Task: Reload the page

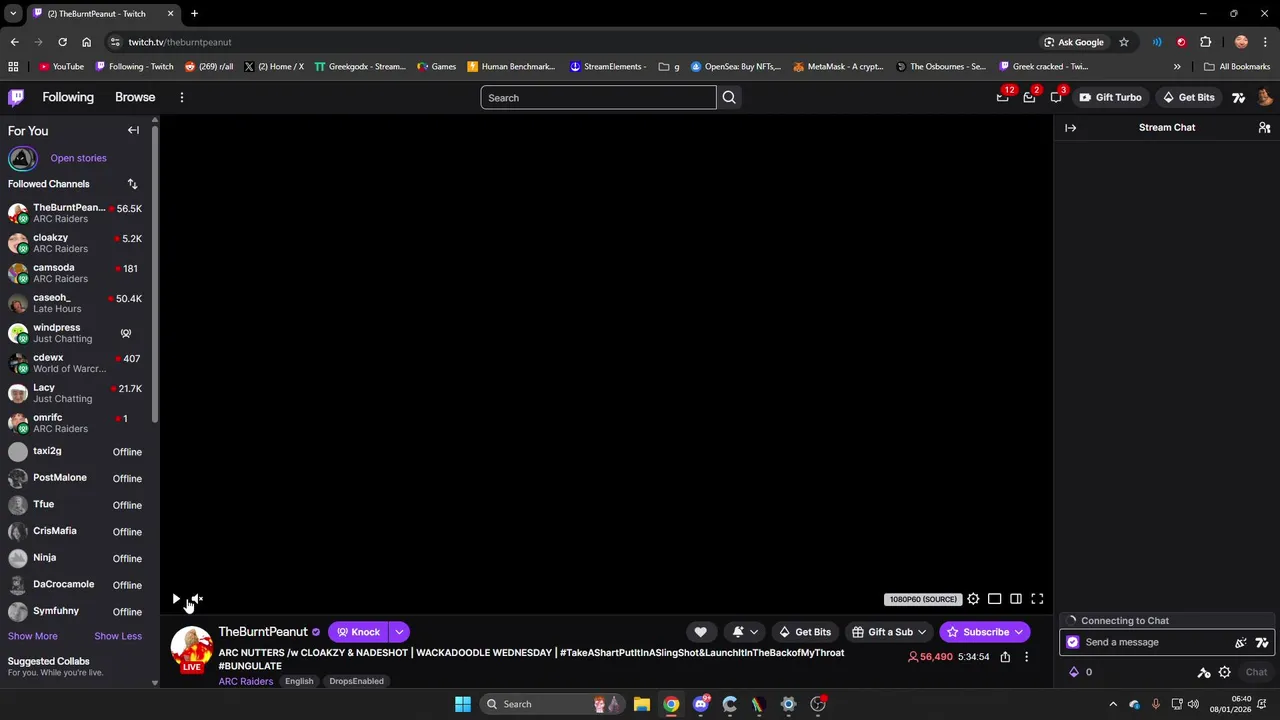Action: (x=62, y=42)
